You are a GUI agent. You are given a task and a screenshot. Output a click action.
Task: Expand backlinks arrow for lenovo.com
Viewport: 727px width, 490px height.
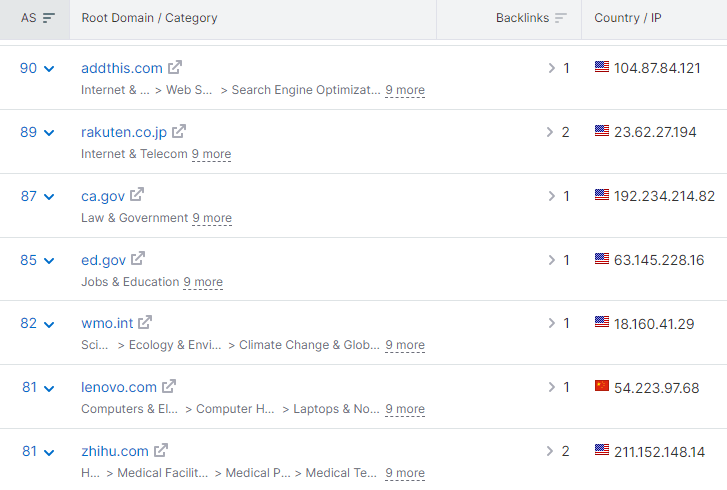(551, 387)
